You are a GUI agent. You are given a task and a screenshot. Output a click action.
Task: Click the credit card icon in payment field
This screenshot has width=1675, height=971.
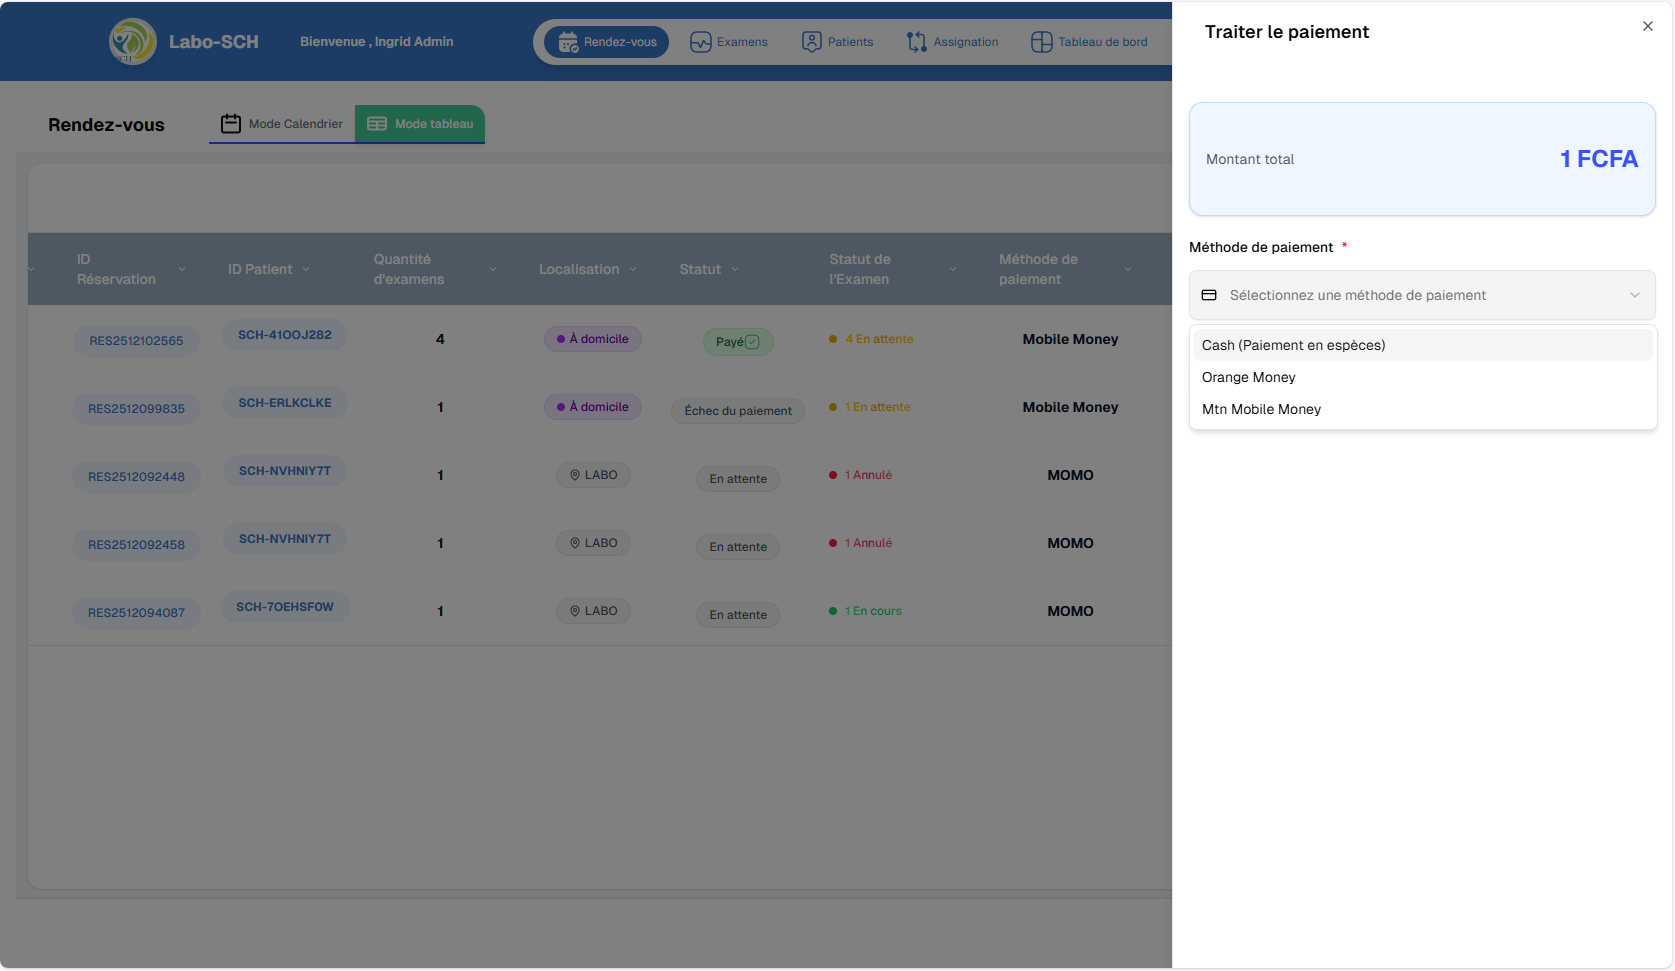coord(1209,295)
